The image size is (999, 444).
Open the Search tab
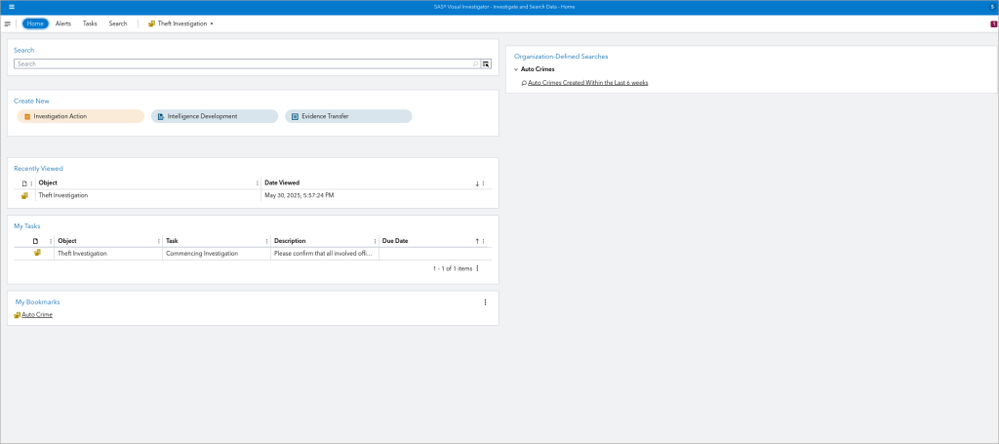[x=118, y=24]
